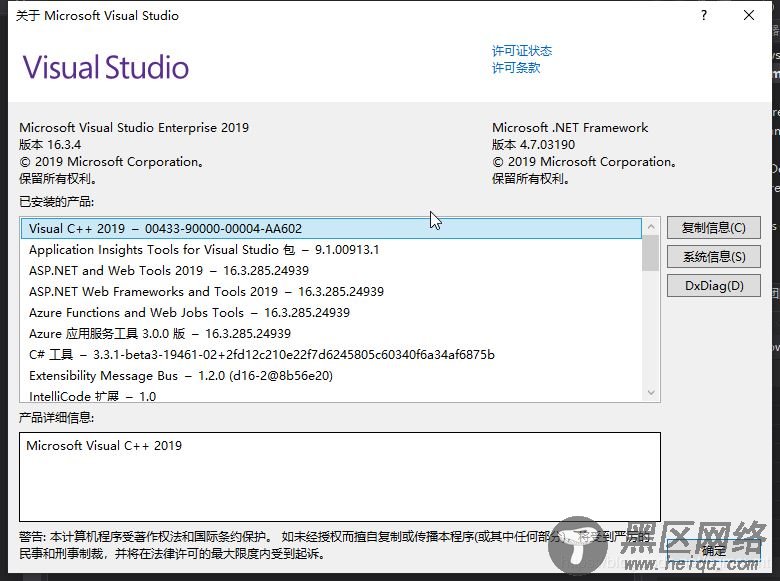
Task: Select Extensibility Message Bus row
Action: pyautogui.click(x=331, y=376)
